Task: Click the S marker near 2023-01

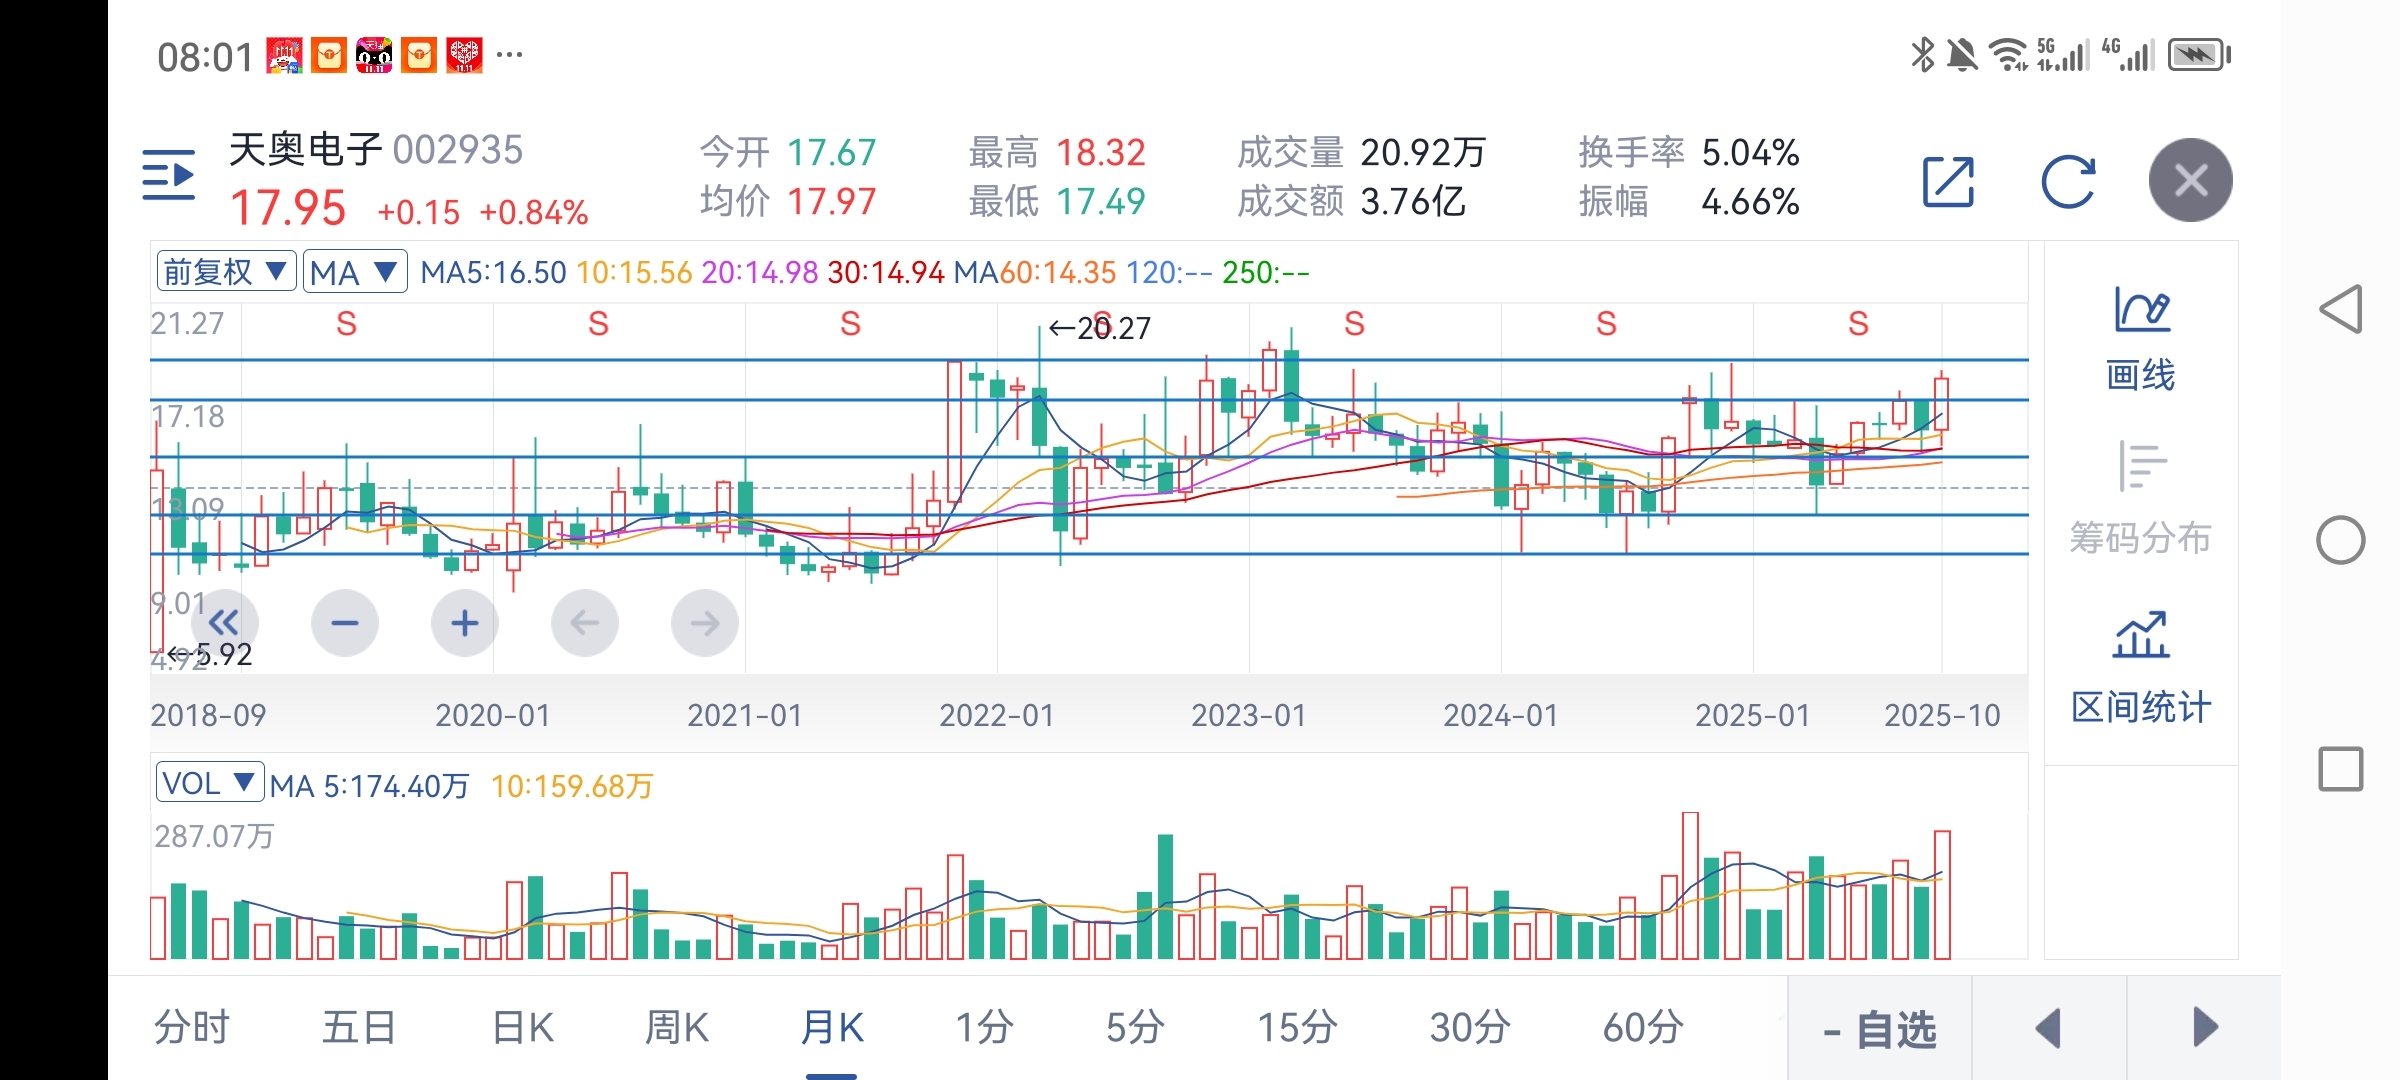Action: tap(1354, 324)
